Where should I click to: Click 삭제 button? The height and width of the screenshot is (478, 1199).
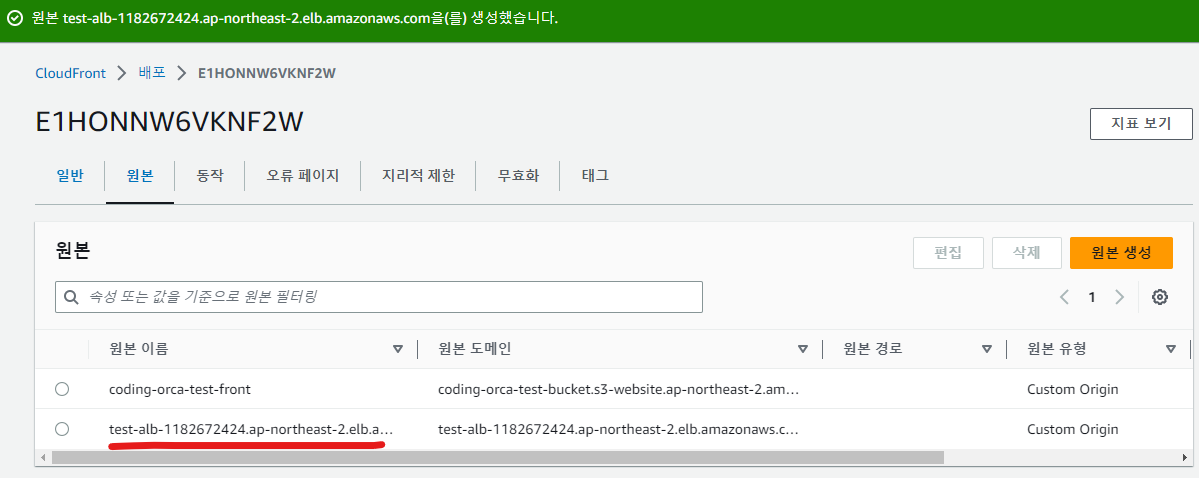click(1027, 253)
